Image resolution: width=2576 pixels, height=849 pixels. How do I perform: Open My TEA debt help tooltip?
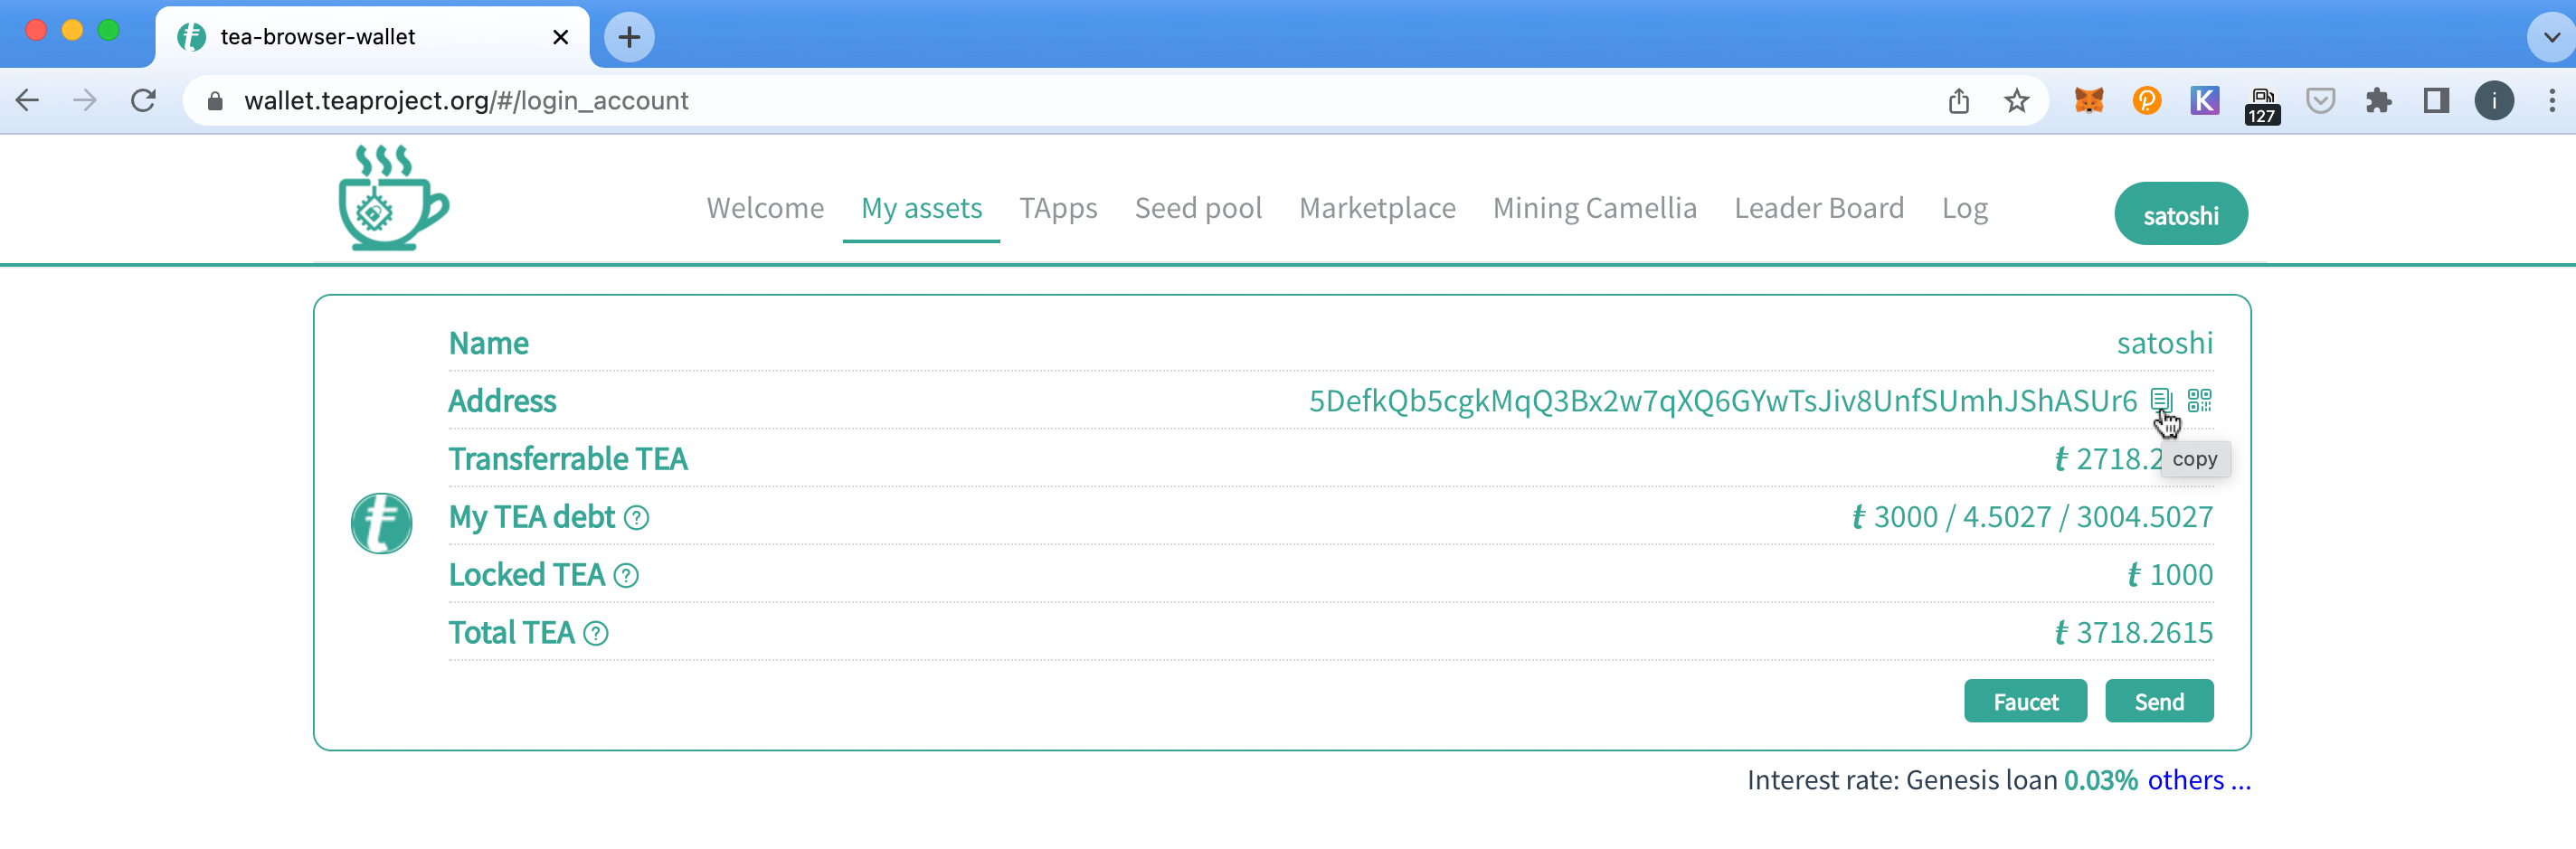637,518
